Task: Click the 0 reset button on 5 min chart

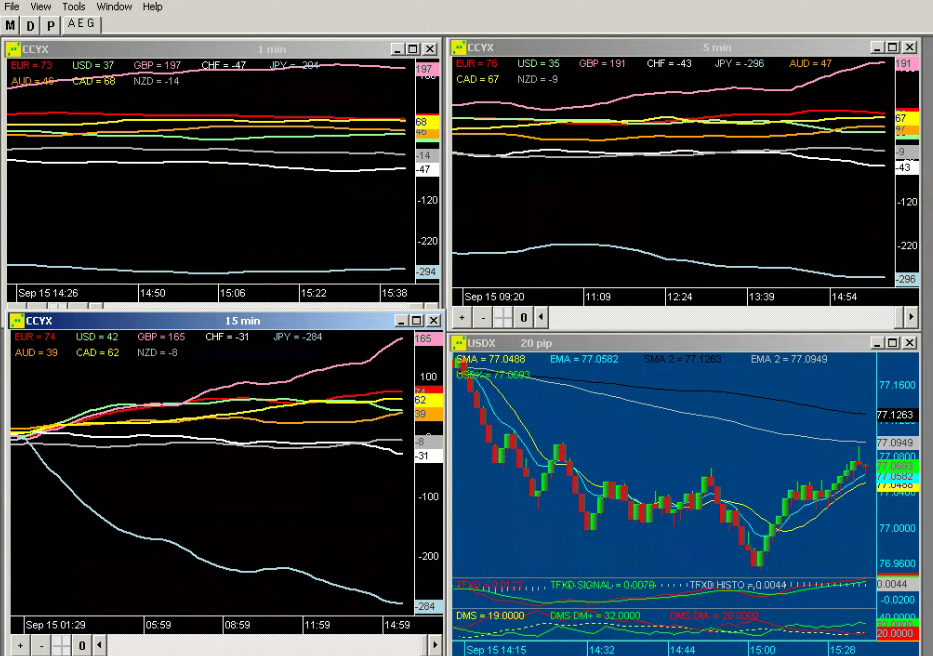Action: pos(524,317)
